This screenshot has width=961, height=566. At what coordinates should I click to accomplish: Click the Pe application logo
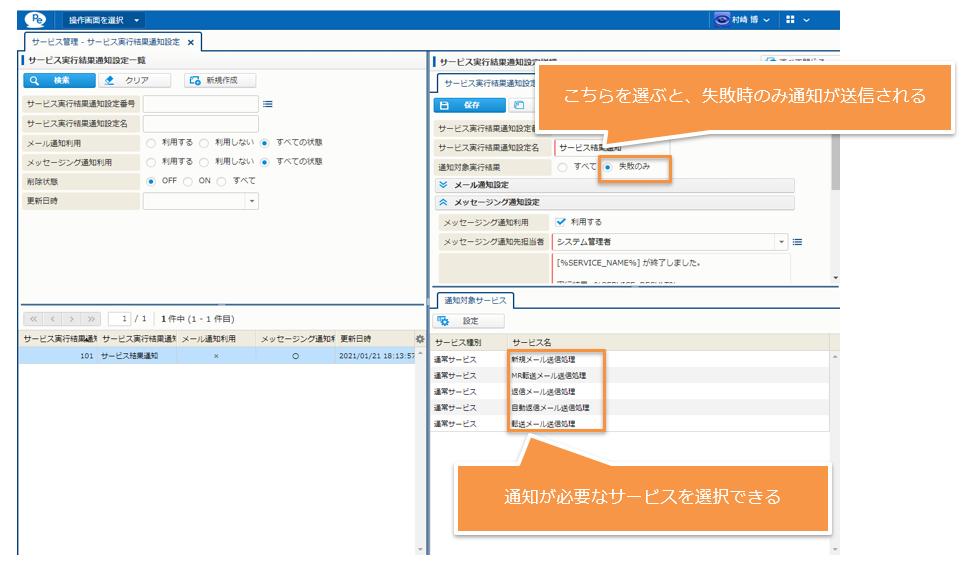[38, 19]
